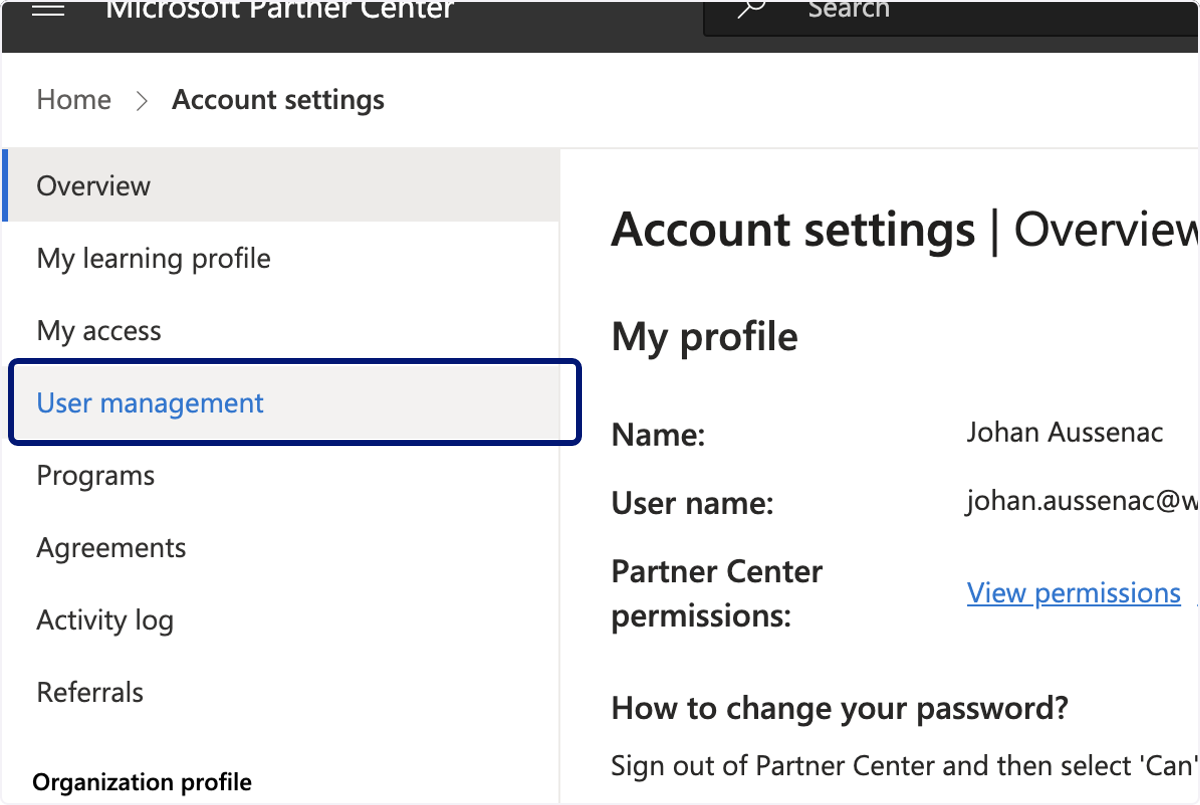
Task: Go to Home breadcrumb
Action: 74,100
